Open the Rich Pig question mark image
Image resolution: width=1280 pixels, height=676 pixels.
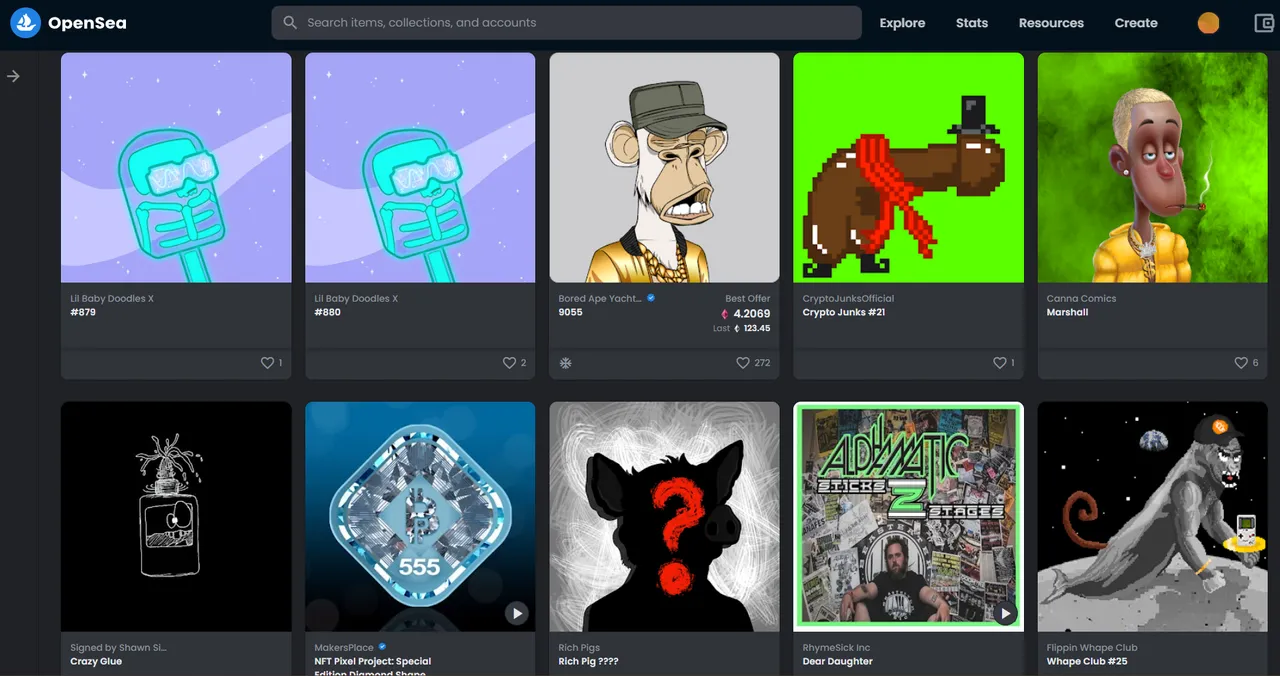[x=664, y=516]
